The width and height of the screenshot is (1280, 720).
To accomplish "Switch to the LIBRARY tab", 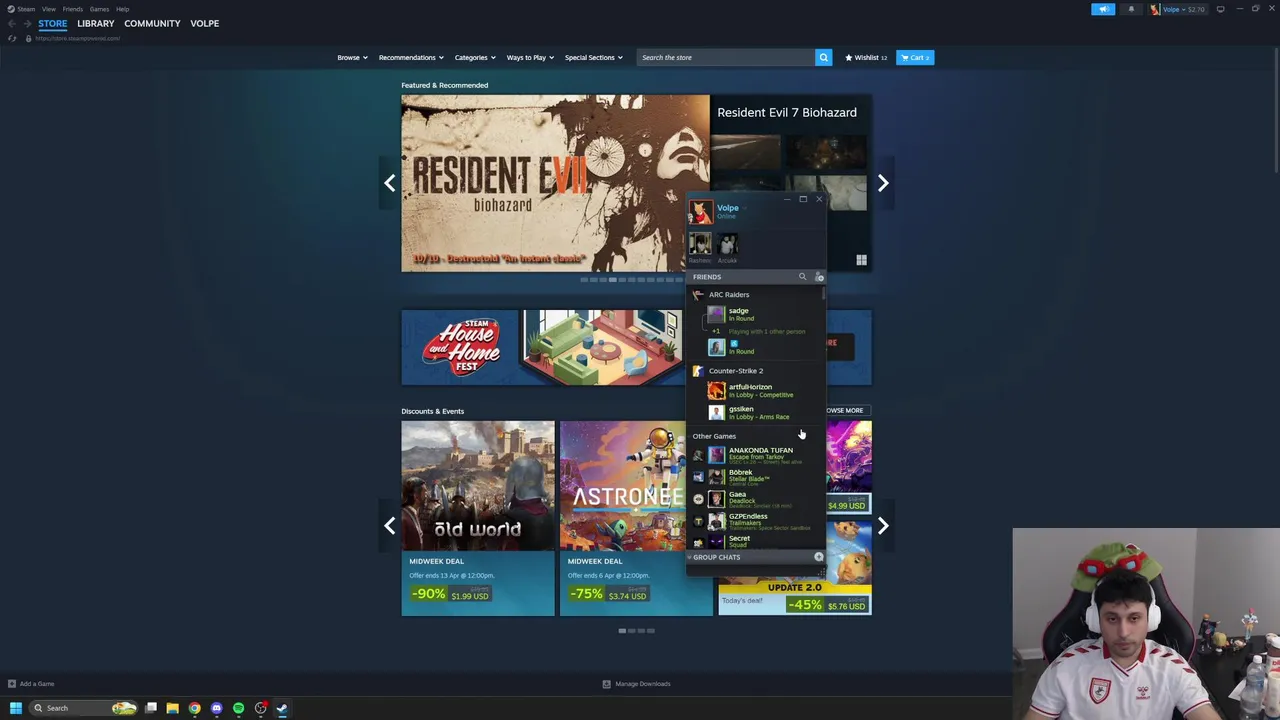I will point(96,23).
